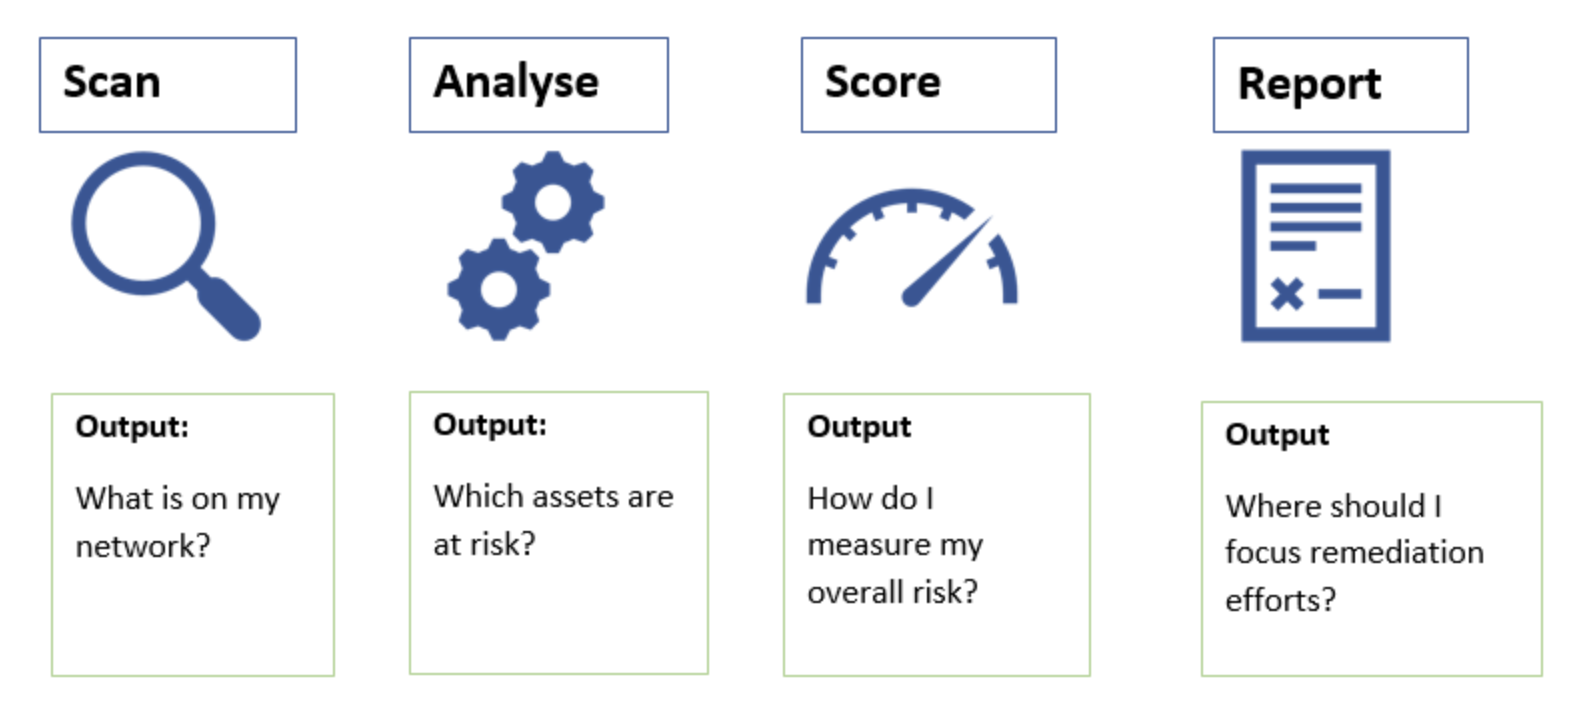The height and width of the screenshot is (726, 1590).
Task: Open the Report heading box
Action: pyautogui.click(x=1341, y=85)
